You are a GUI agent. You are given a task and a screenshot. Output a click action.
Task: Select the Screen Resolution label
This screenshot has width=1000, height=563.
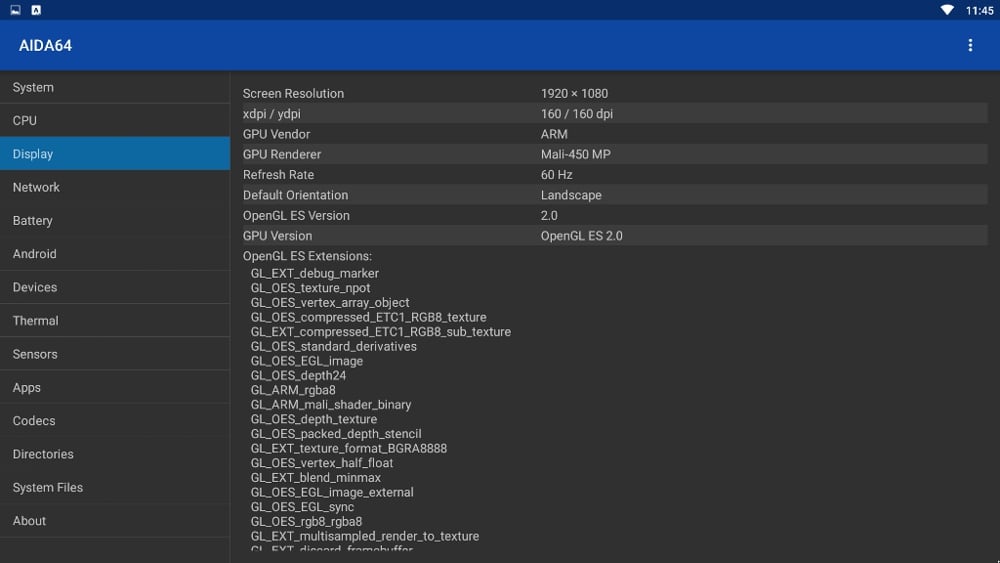coord(293,93)
